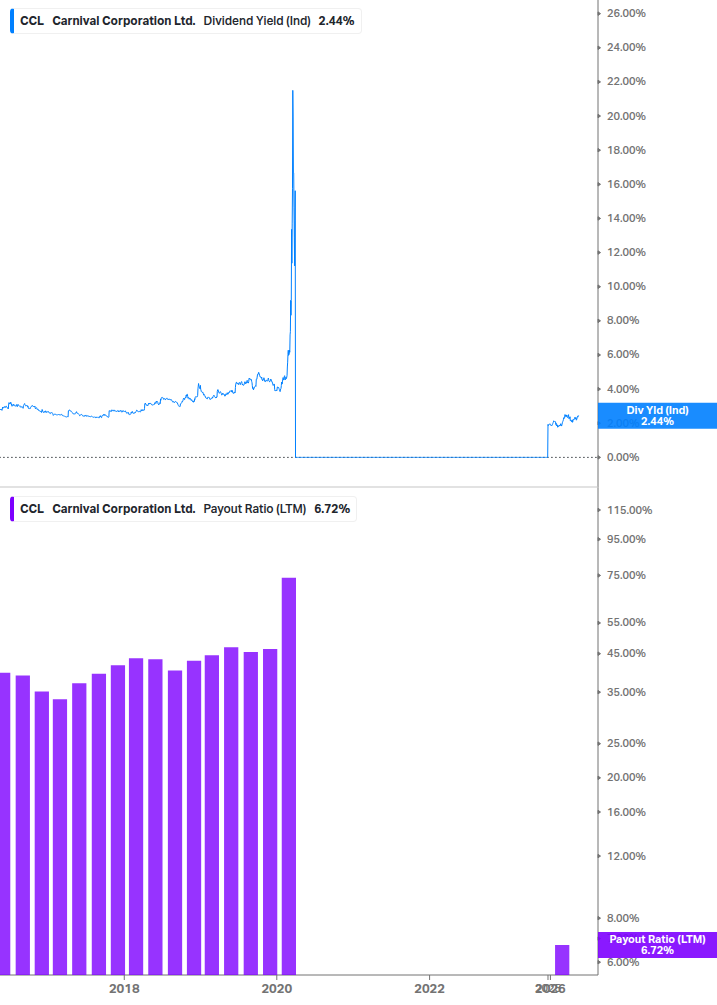717x1005 pixels.
Task: Click the 115.00% payout axis label
Action: pos(629,510)
